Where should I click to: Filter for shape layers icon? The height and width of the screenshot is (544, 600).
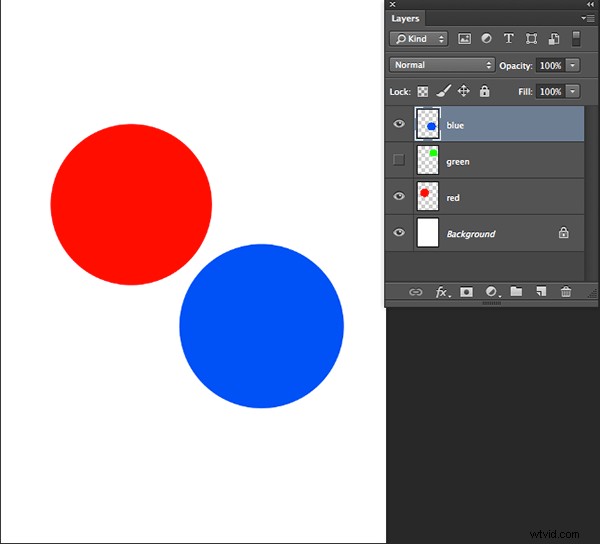tap(531, 39)
